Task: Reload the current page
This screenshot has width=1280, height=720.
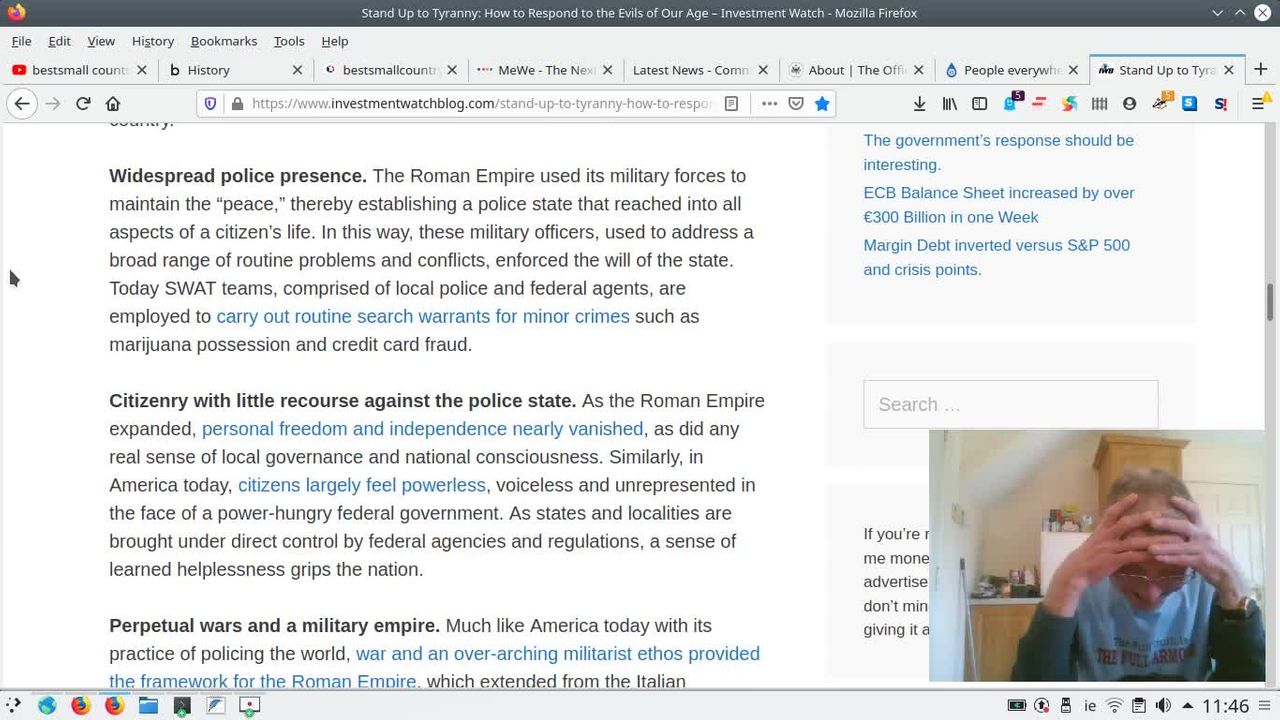Action: 83,104
